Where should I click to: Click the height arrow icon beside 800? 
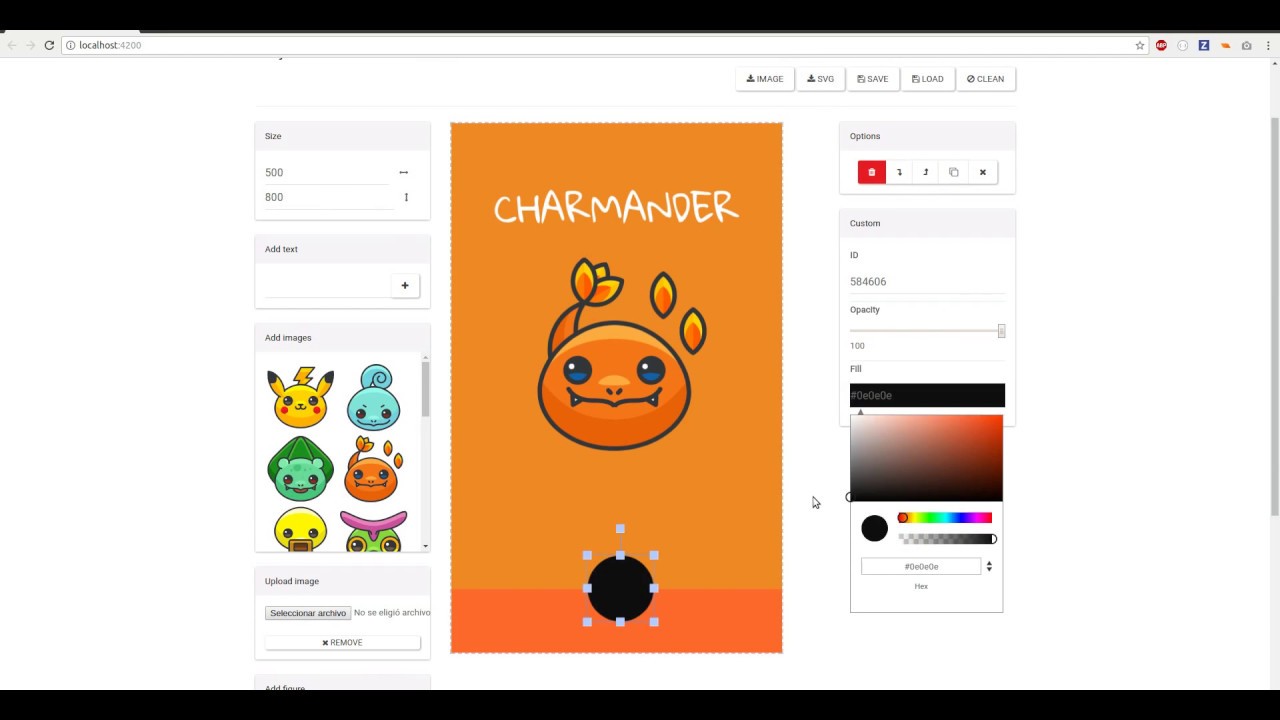(x=406, y=197)
